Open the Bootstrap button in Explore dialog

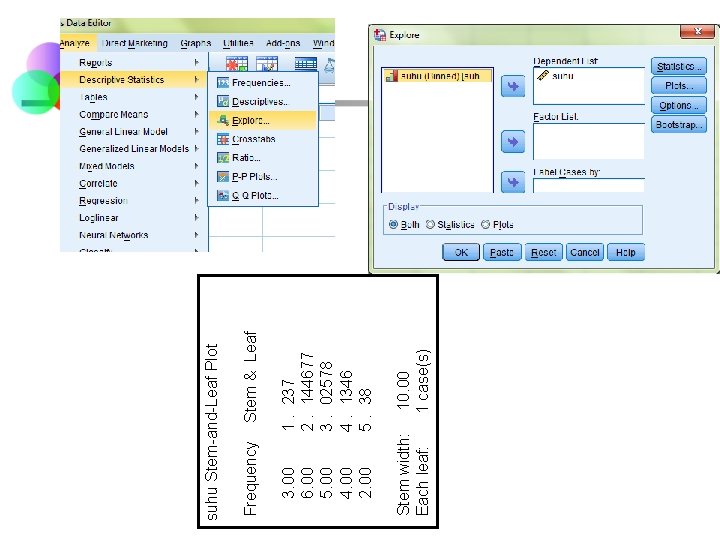pos(679,124)
